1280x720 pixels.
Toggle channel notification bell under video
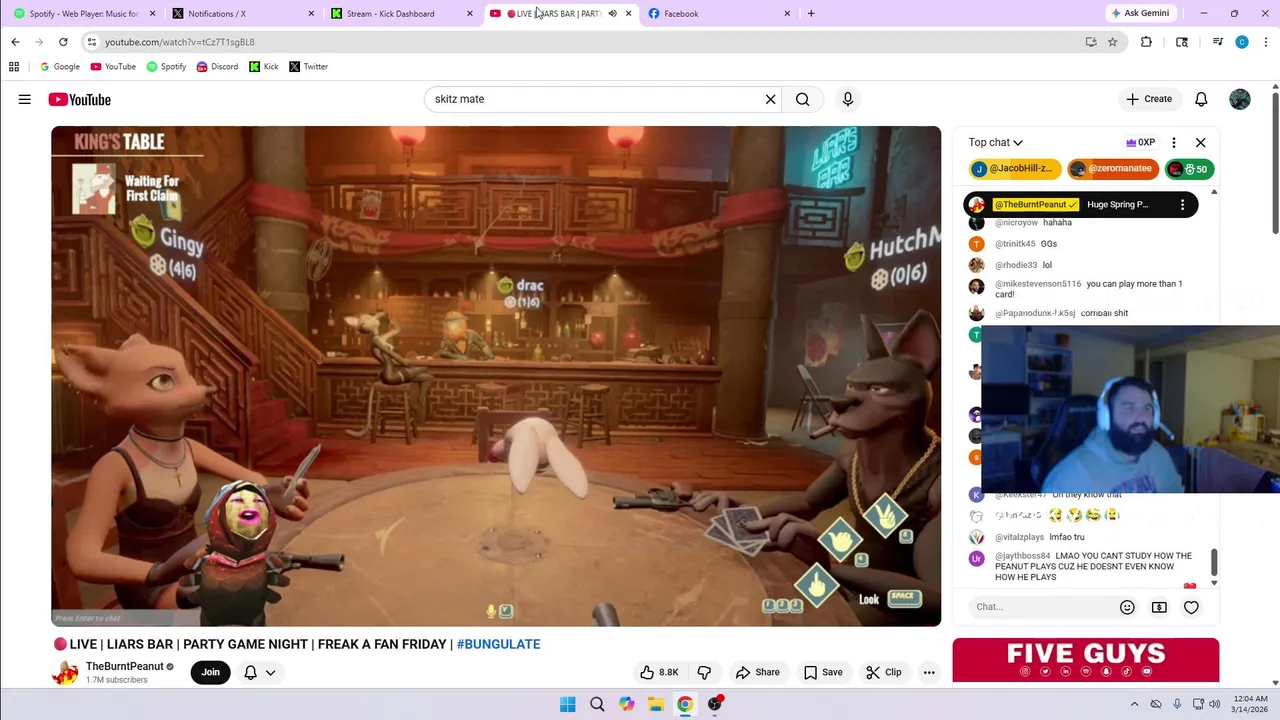click(251, 672)
